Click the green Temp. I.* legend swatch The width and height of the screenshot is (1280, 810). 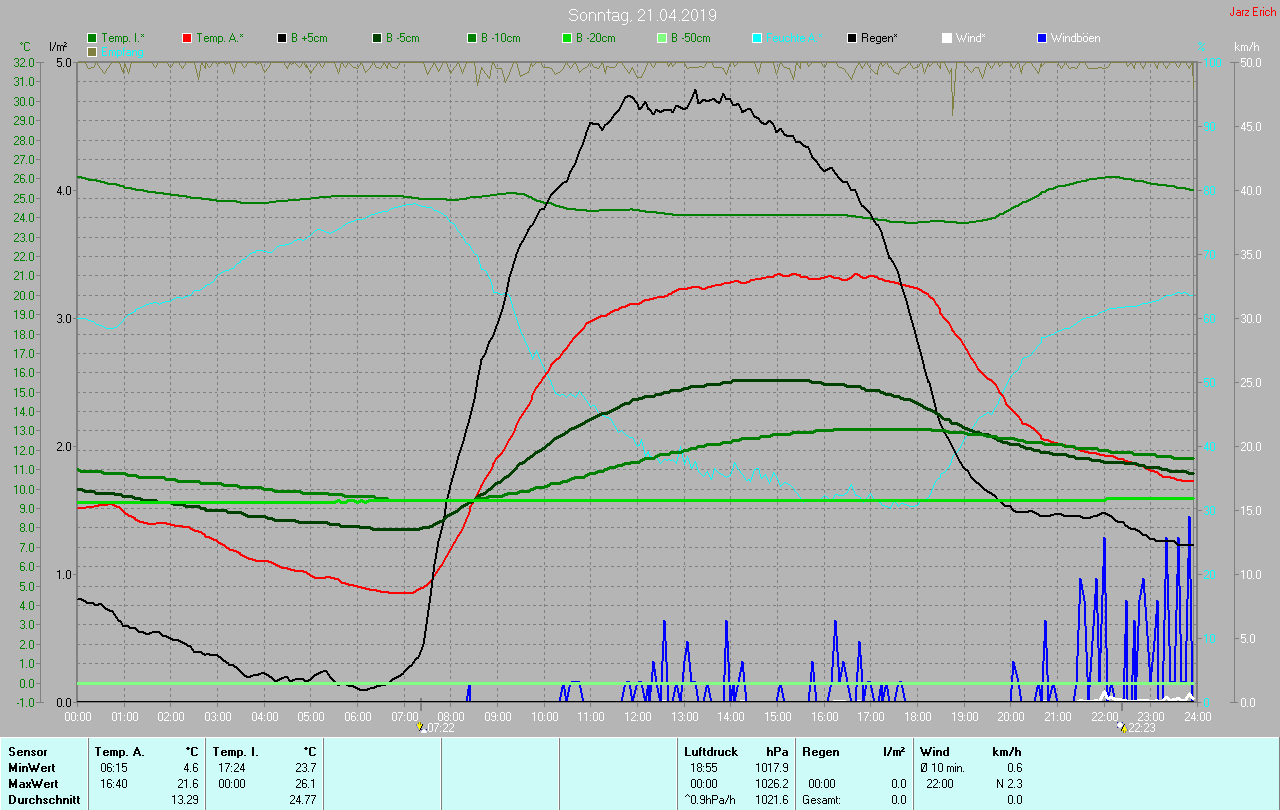pyautogui.click(x=92, y=38)
